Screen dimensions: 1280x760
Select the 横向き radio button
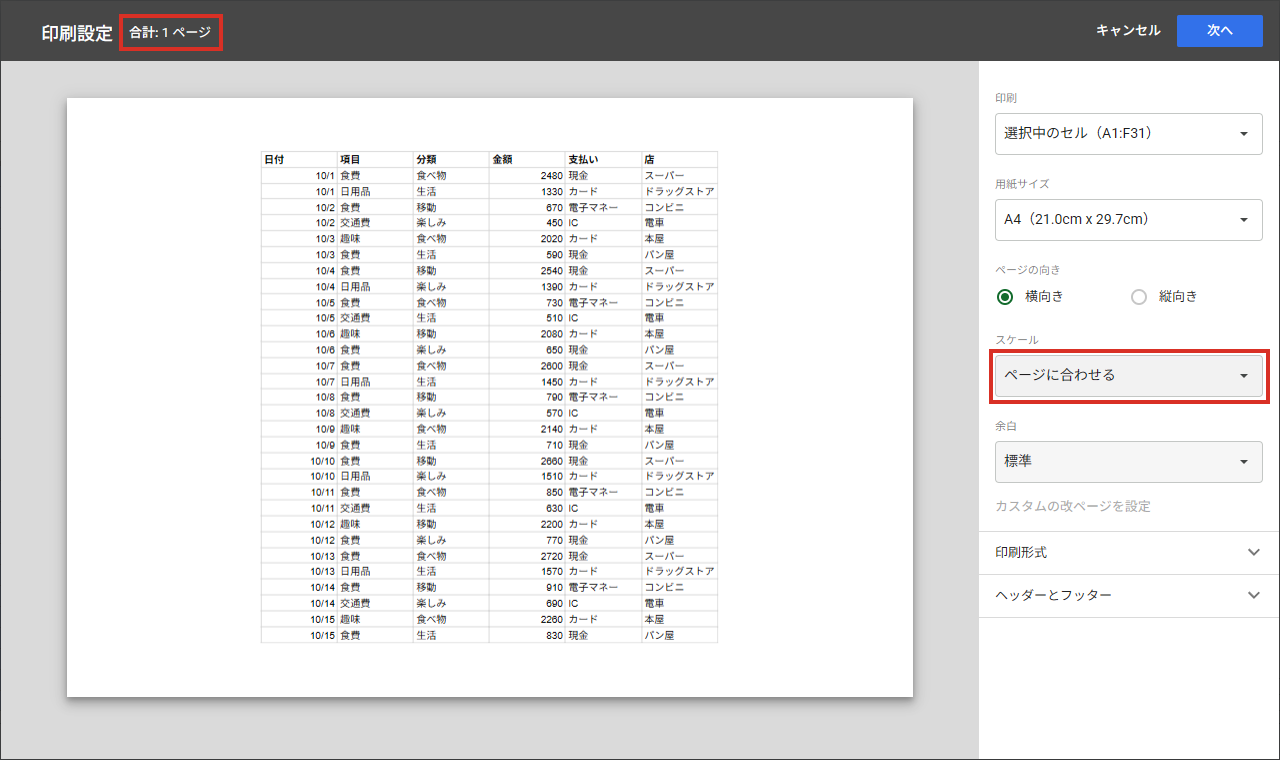pos(1005,297)
